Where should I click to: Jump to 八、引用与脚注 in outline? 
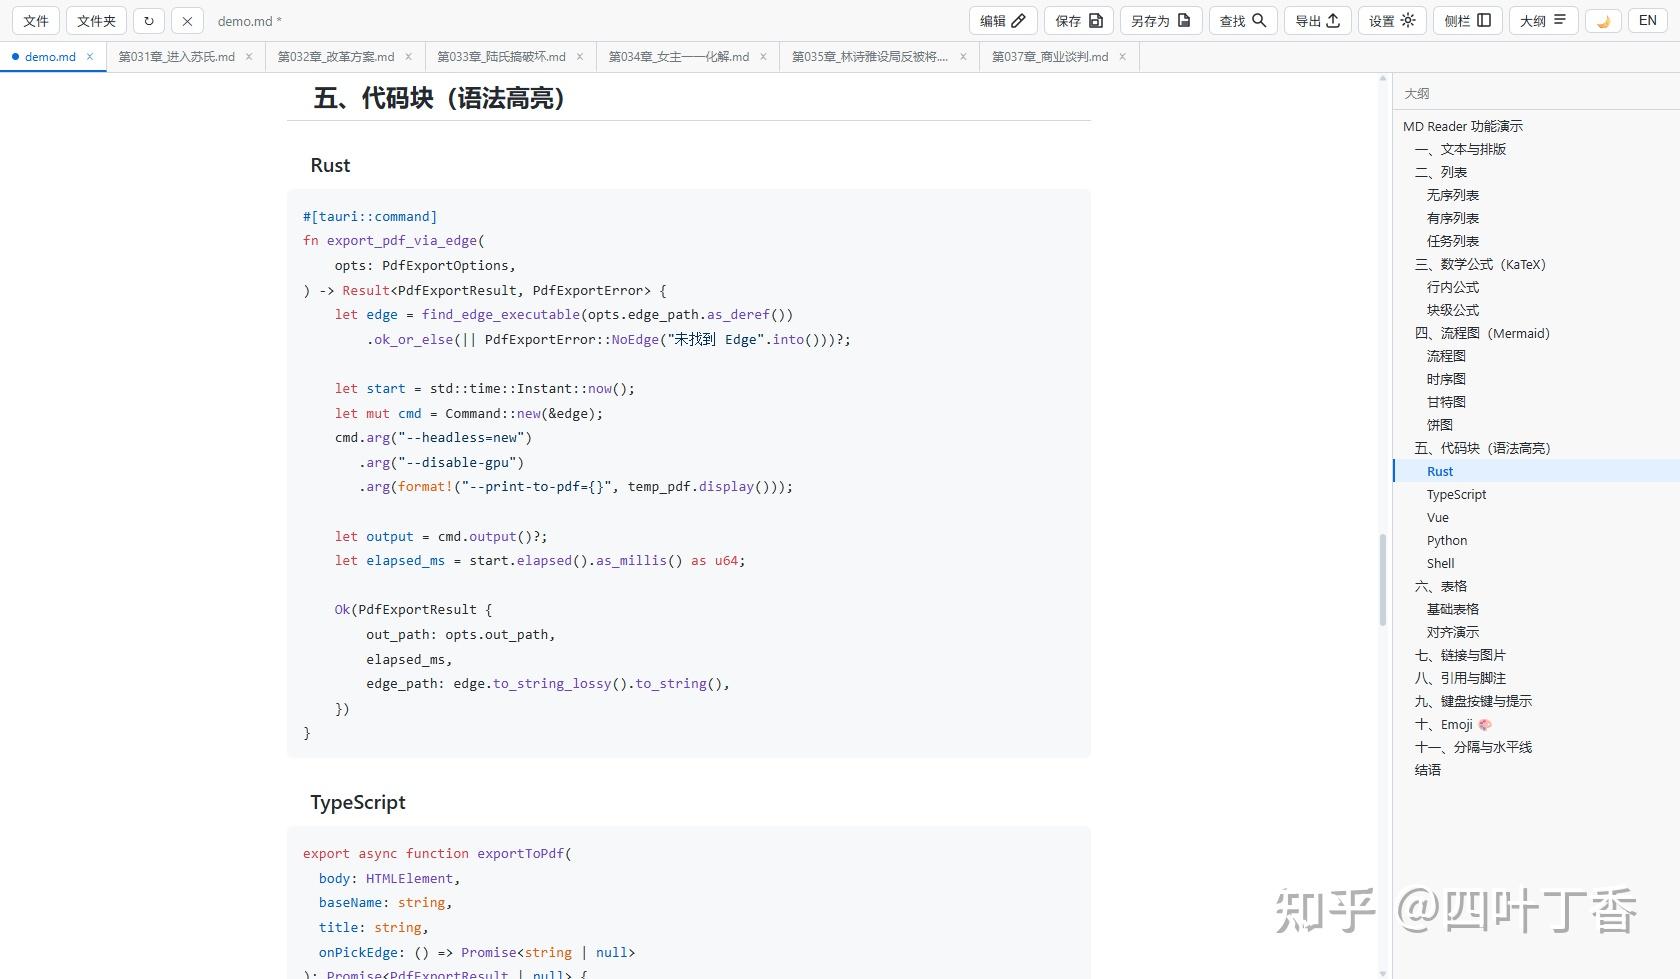[1460, 678]
